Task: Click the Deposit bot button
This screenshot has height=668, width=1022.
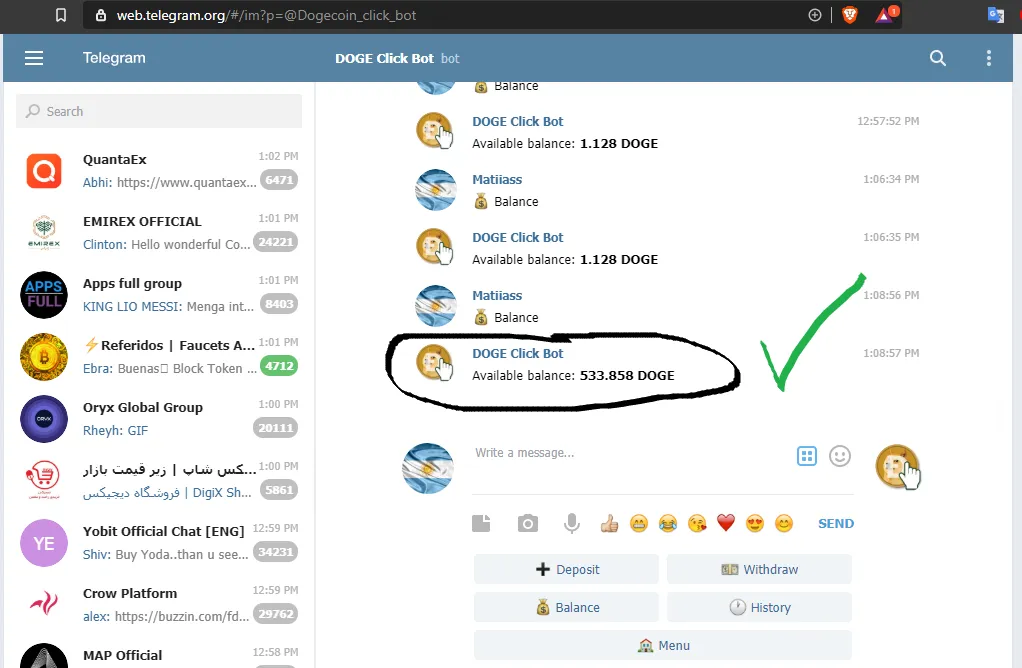Action: coord(566,570)
